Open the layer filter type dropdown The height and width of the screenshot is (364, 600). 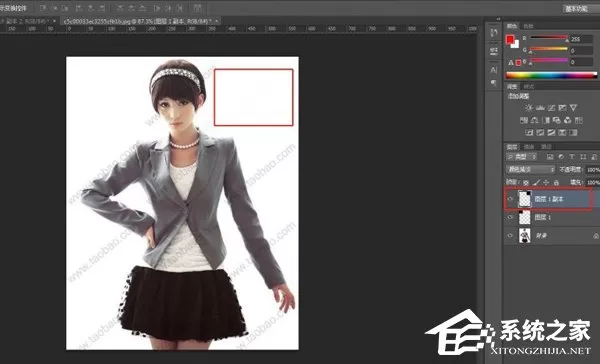(521, 157)
